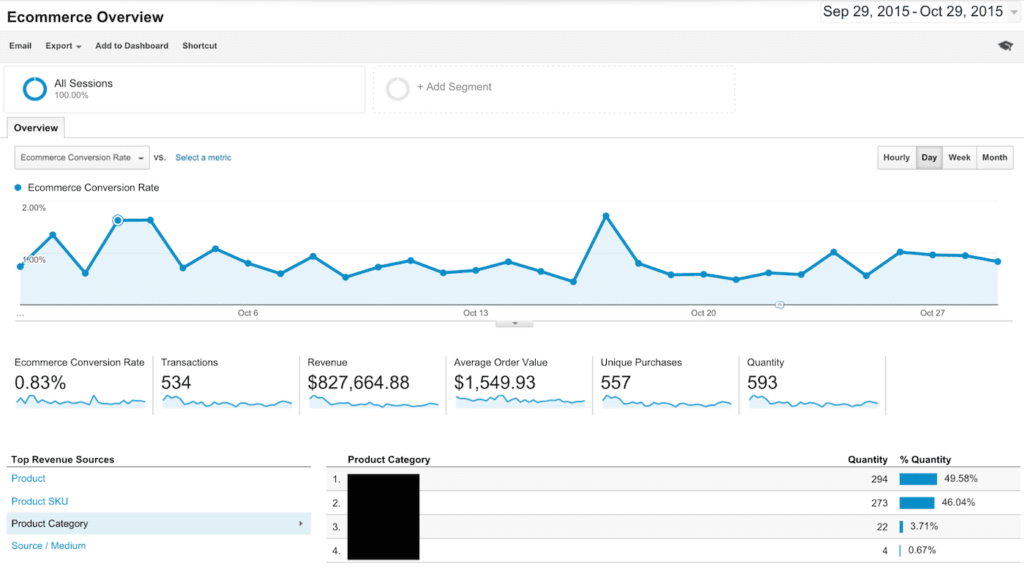Click the quantity value 294
This screenshot has width=1024, height=568.
(x=879, y=479)
